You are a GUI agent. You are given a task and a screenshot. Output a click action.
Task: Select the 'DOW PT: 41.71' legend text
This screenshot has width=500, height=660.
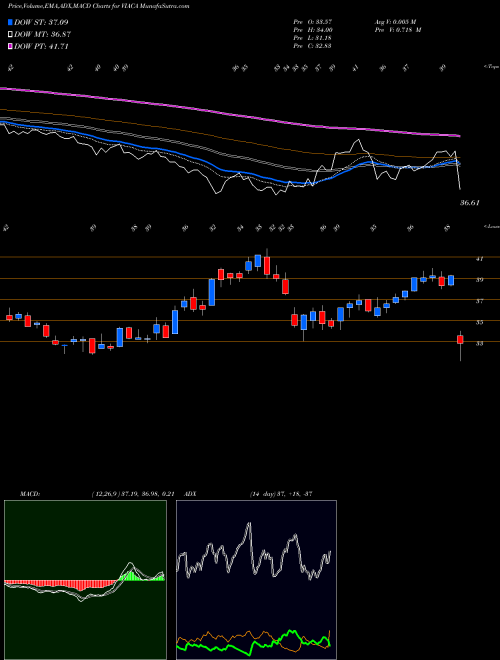(41, 46)
